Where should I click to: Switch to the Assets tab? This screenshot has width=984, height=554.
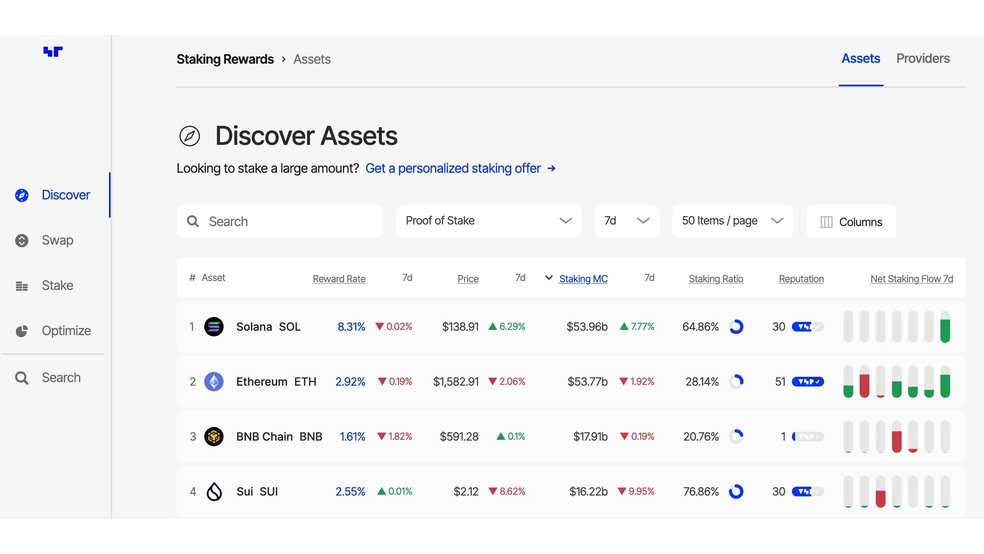tap(860, 58)
